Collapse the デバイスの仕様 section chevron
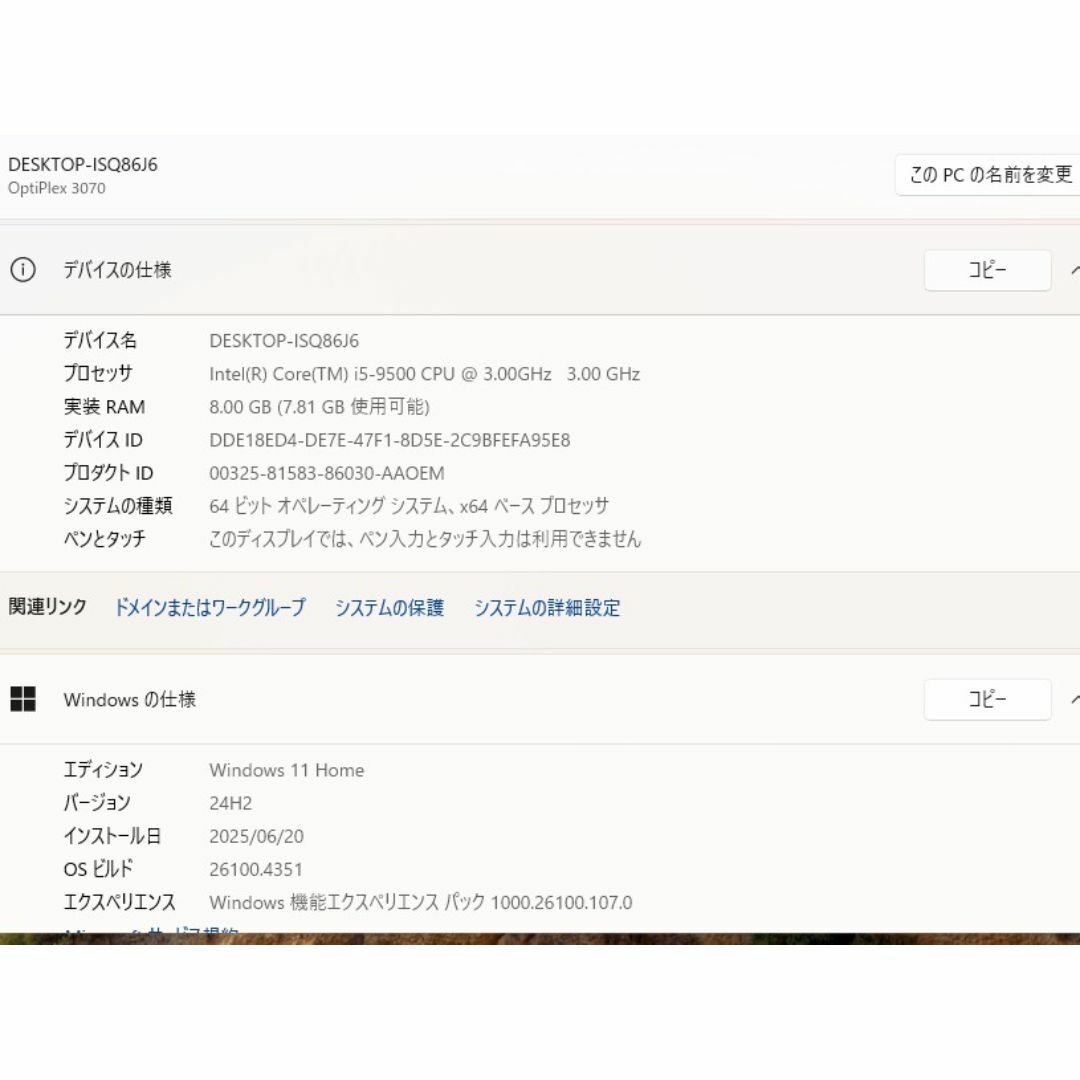This screenshot has width=1080, height=1080. tap(1075, 271)
